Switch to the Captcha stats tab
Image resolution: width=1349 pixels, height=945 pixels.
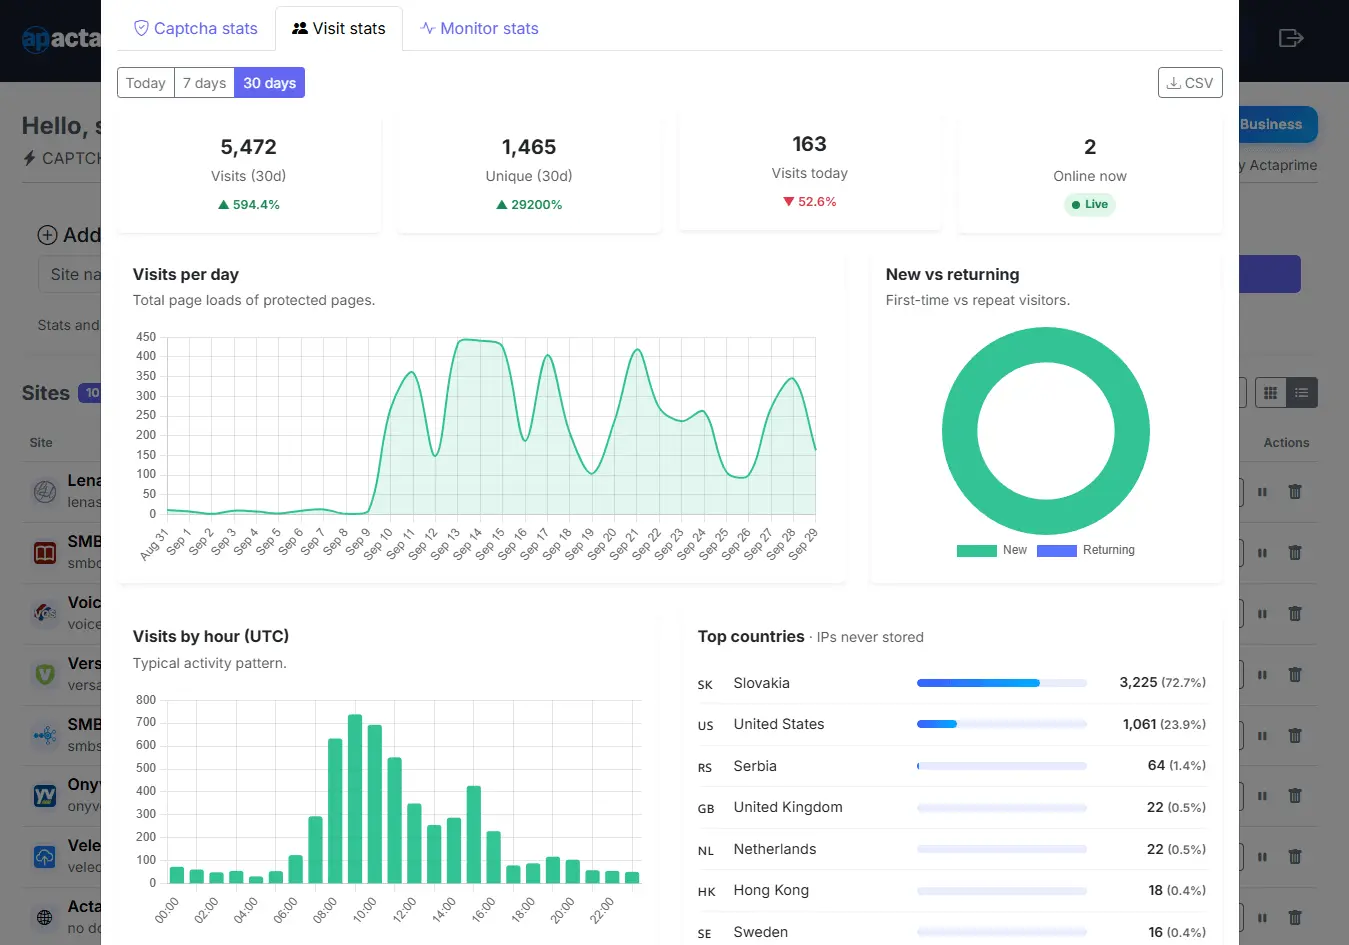click(x=196, y=28)
